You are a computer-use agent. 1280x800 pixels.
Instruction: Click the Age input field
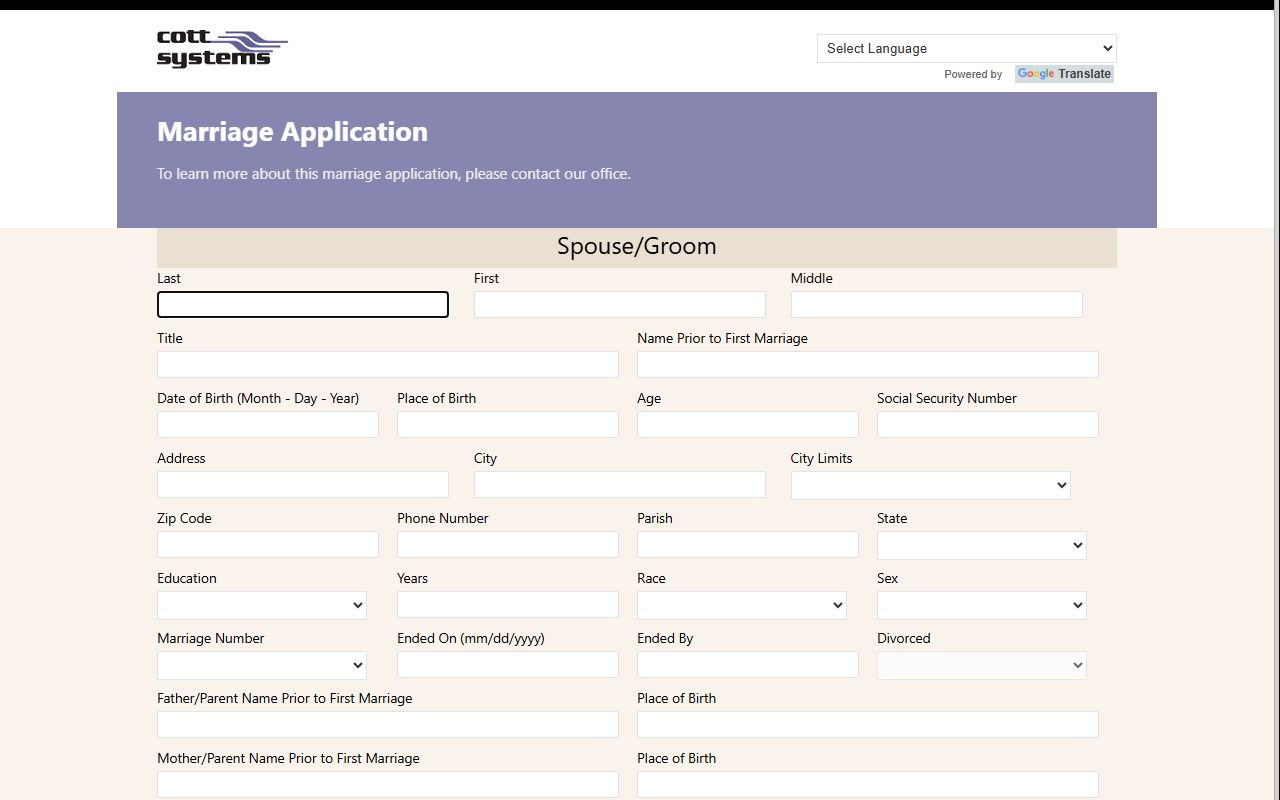748,424
